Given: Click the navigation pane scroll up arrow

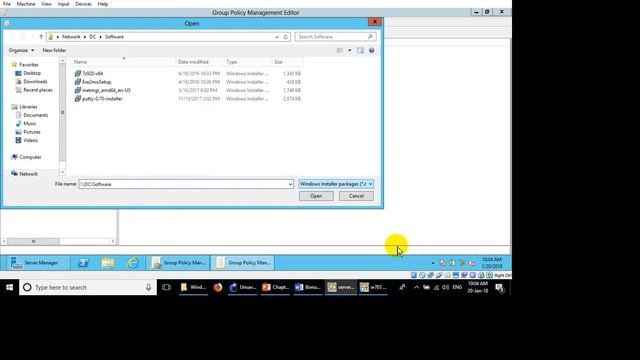Looking at the screenshot, I should (62, 61).
